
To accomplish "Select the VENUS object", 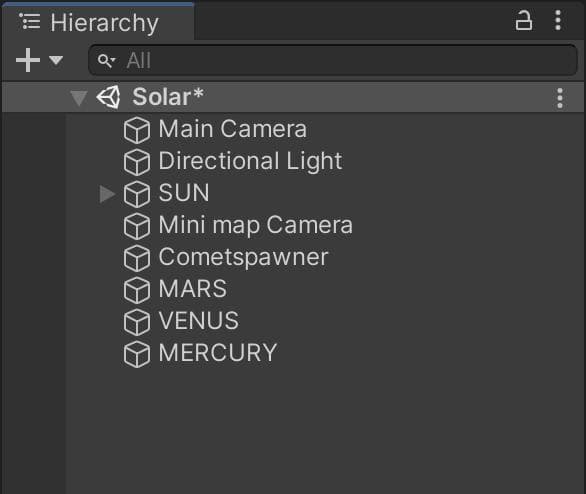I will coord(198,321).
